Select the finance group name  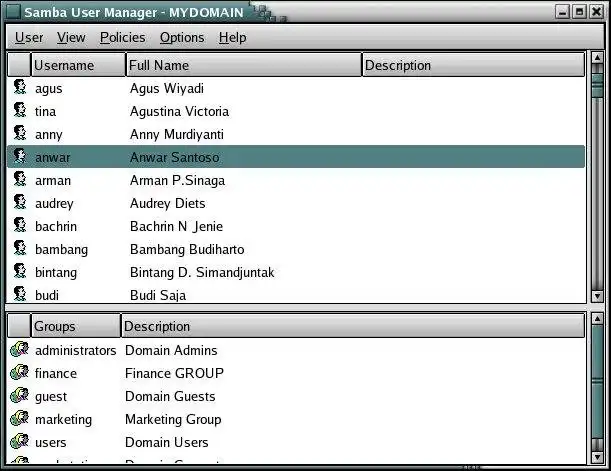tap(56, 373)
